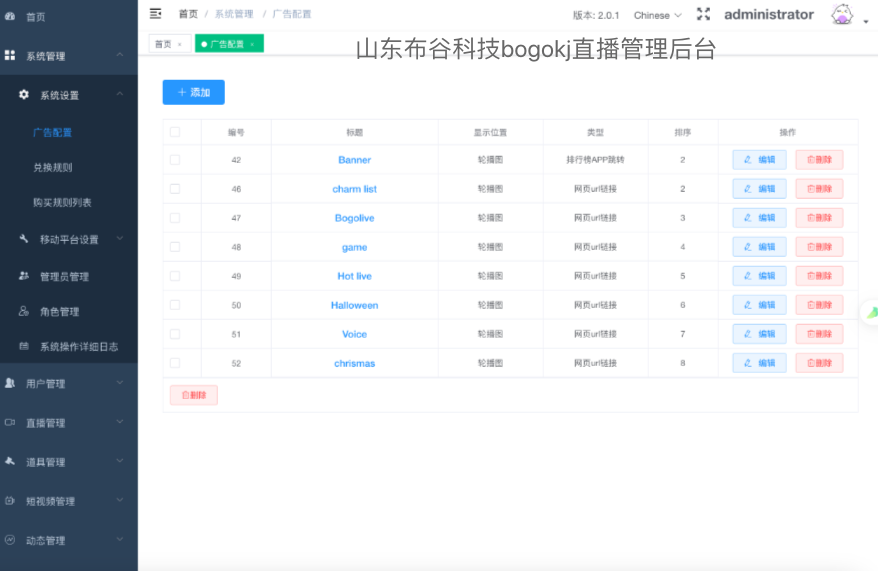
Task: Select the checkbox for the Banner row
Action: [x=175, y=160]
